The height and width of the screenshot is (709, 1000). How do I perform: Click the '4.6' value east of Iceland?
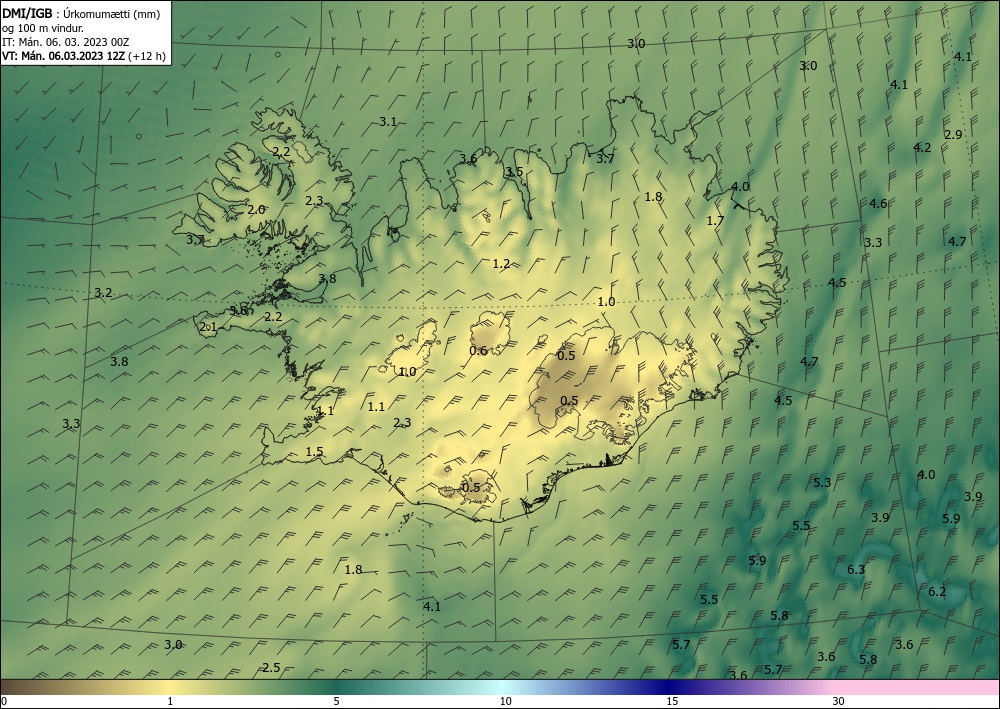878,203
